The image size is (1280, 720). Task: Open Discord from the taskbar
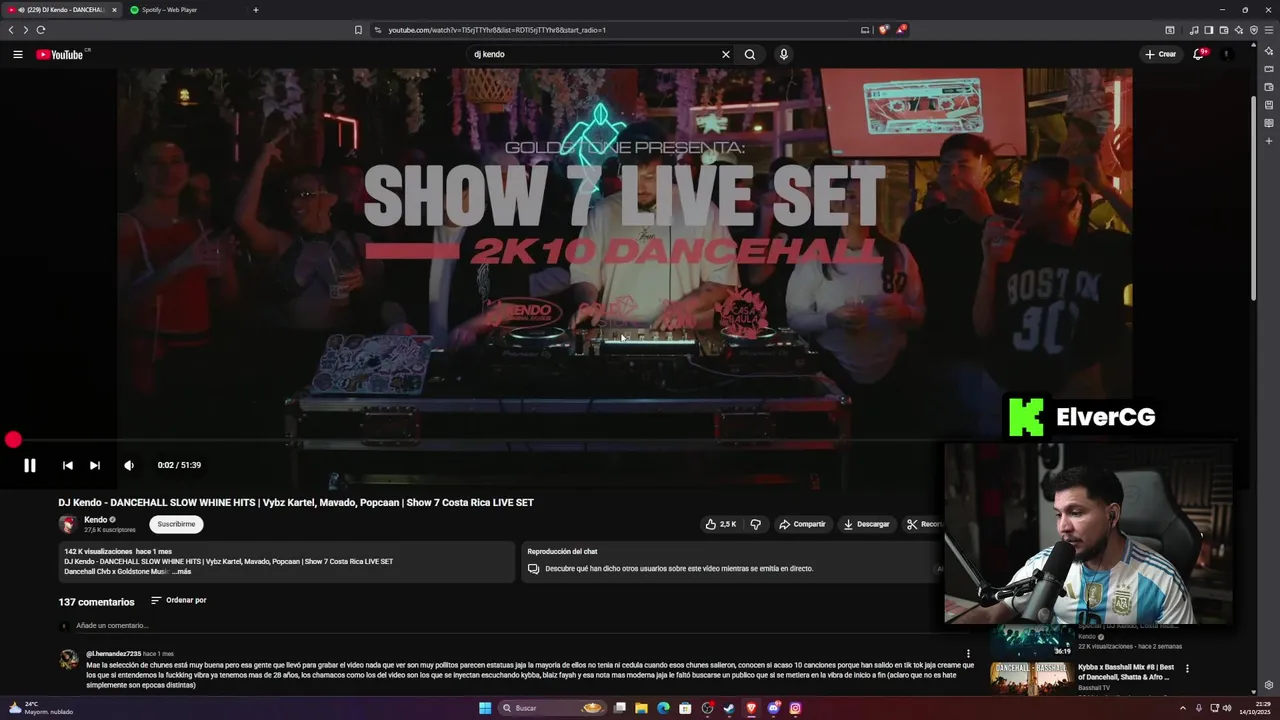point(773,708)
